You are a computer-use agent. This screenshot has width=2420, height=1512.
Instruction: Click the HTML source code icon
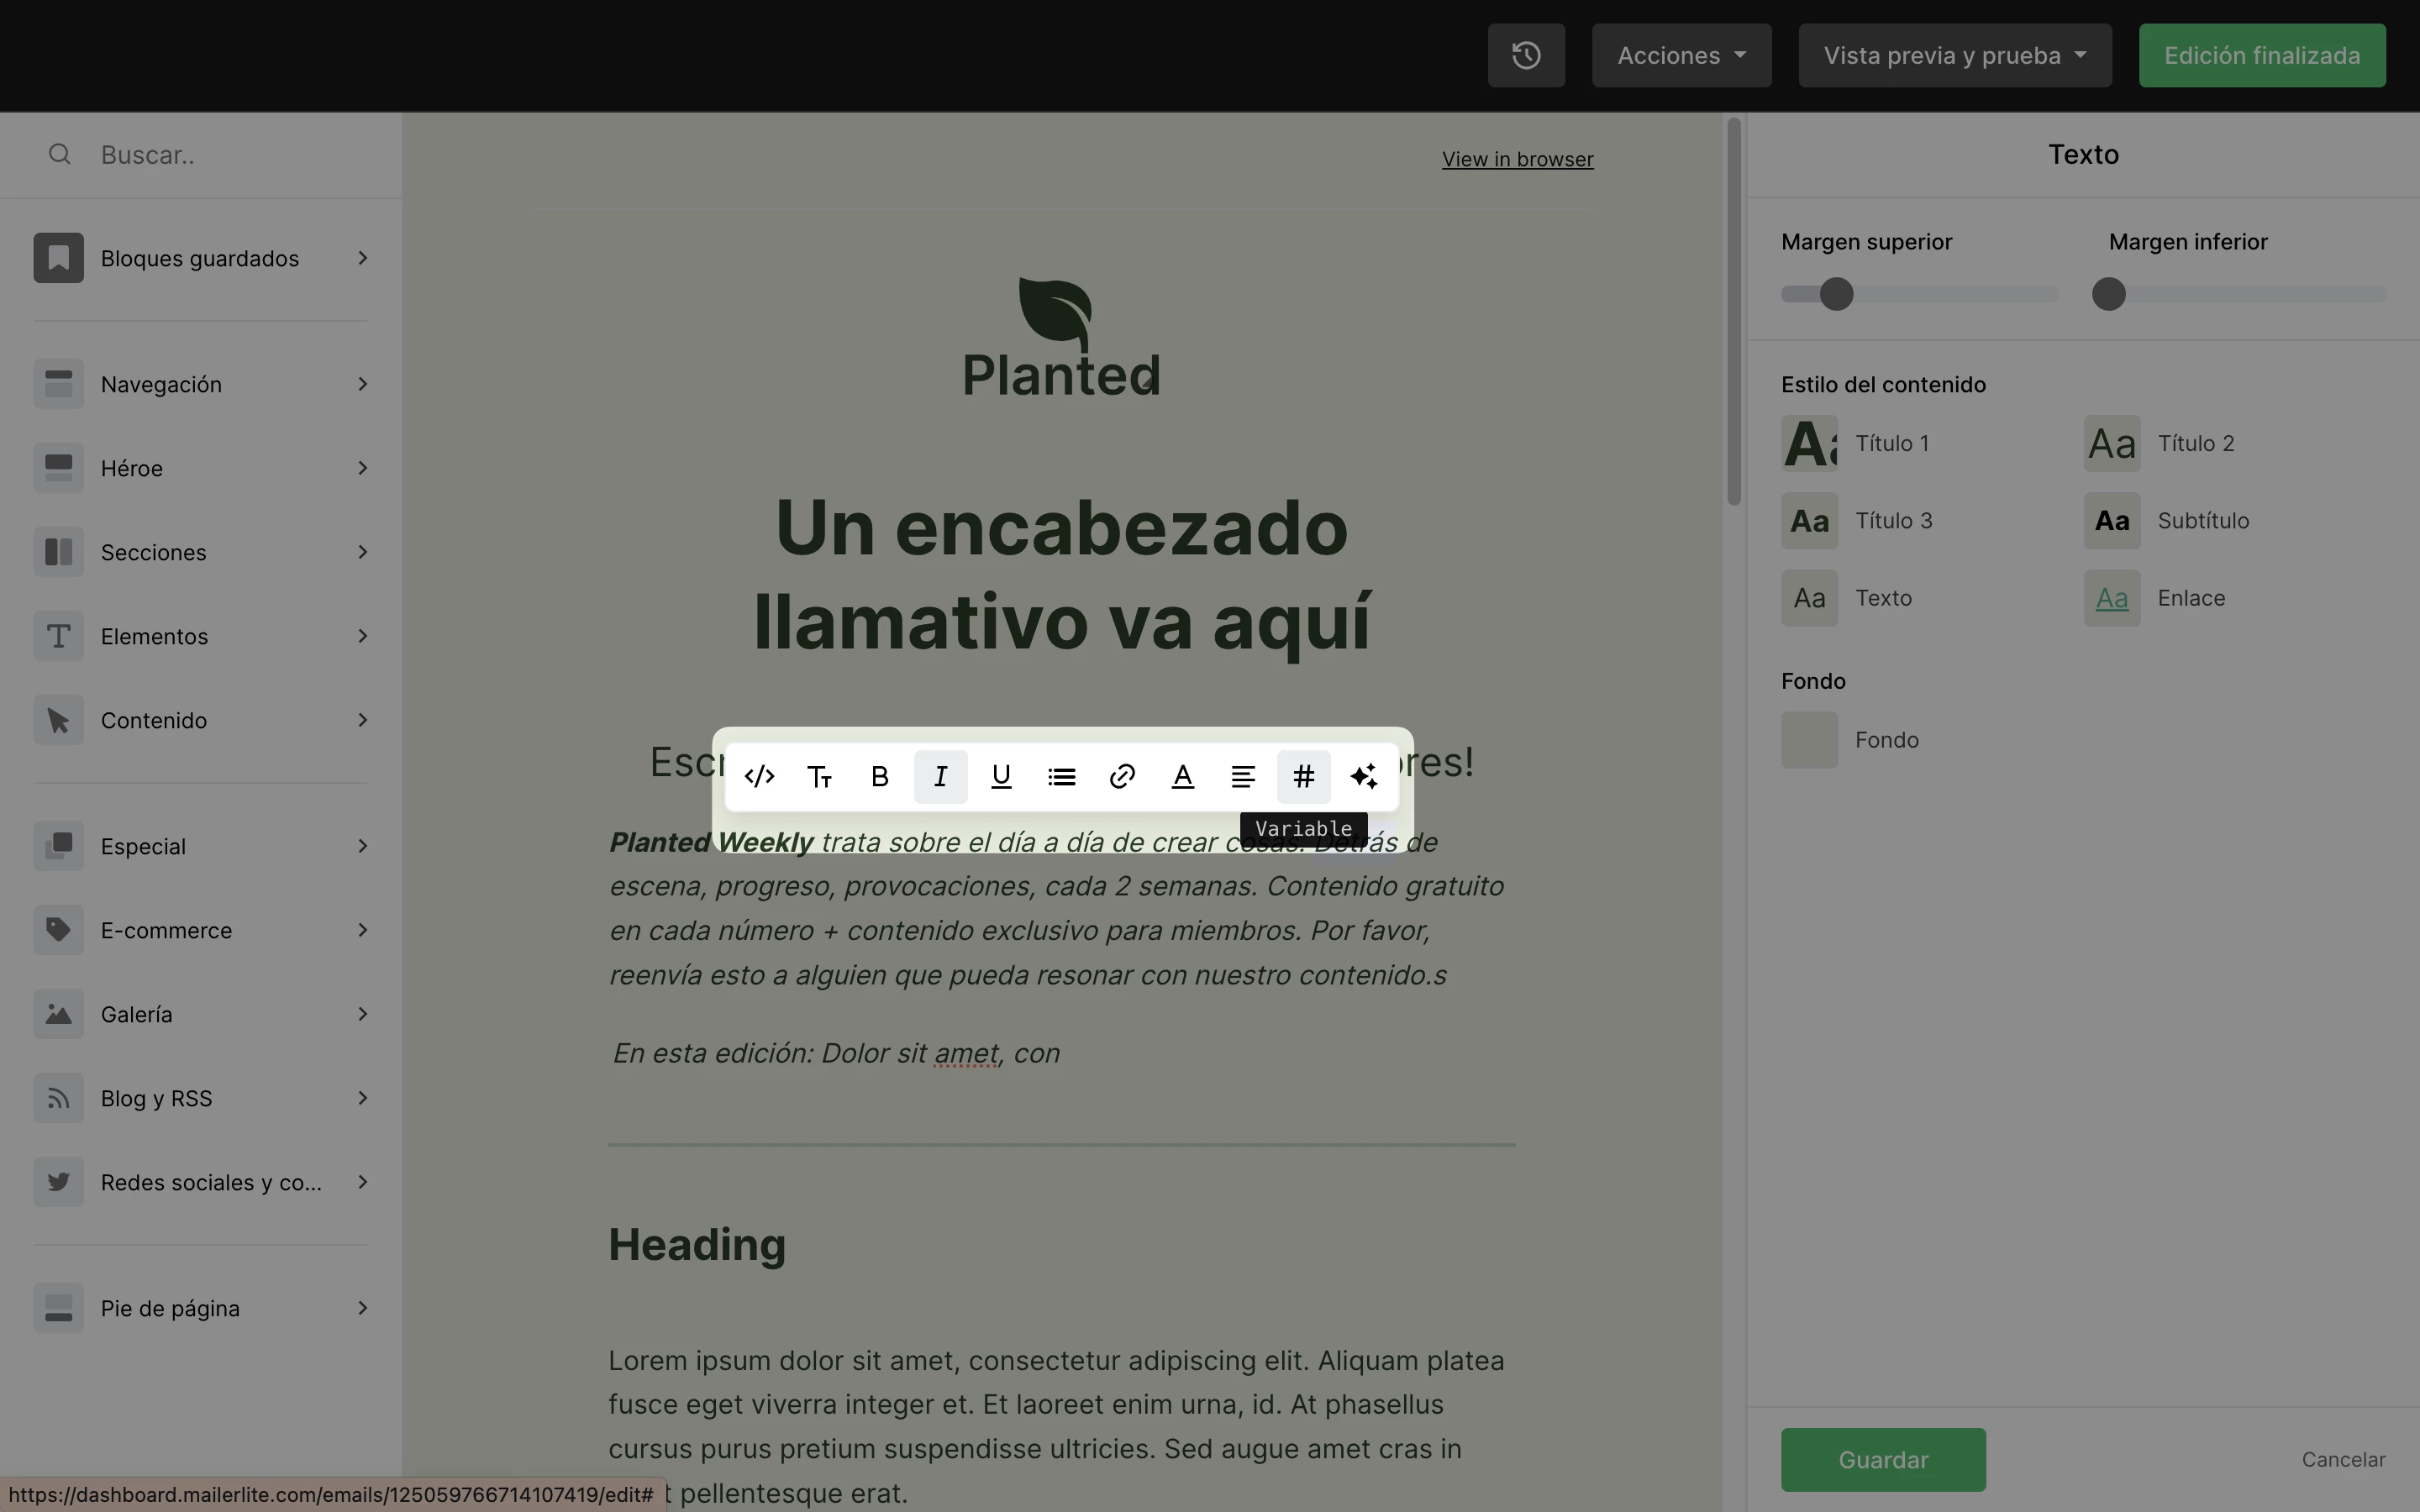click(759, 776)
